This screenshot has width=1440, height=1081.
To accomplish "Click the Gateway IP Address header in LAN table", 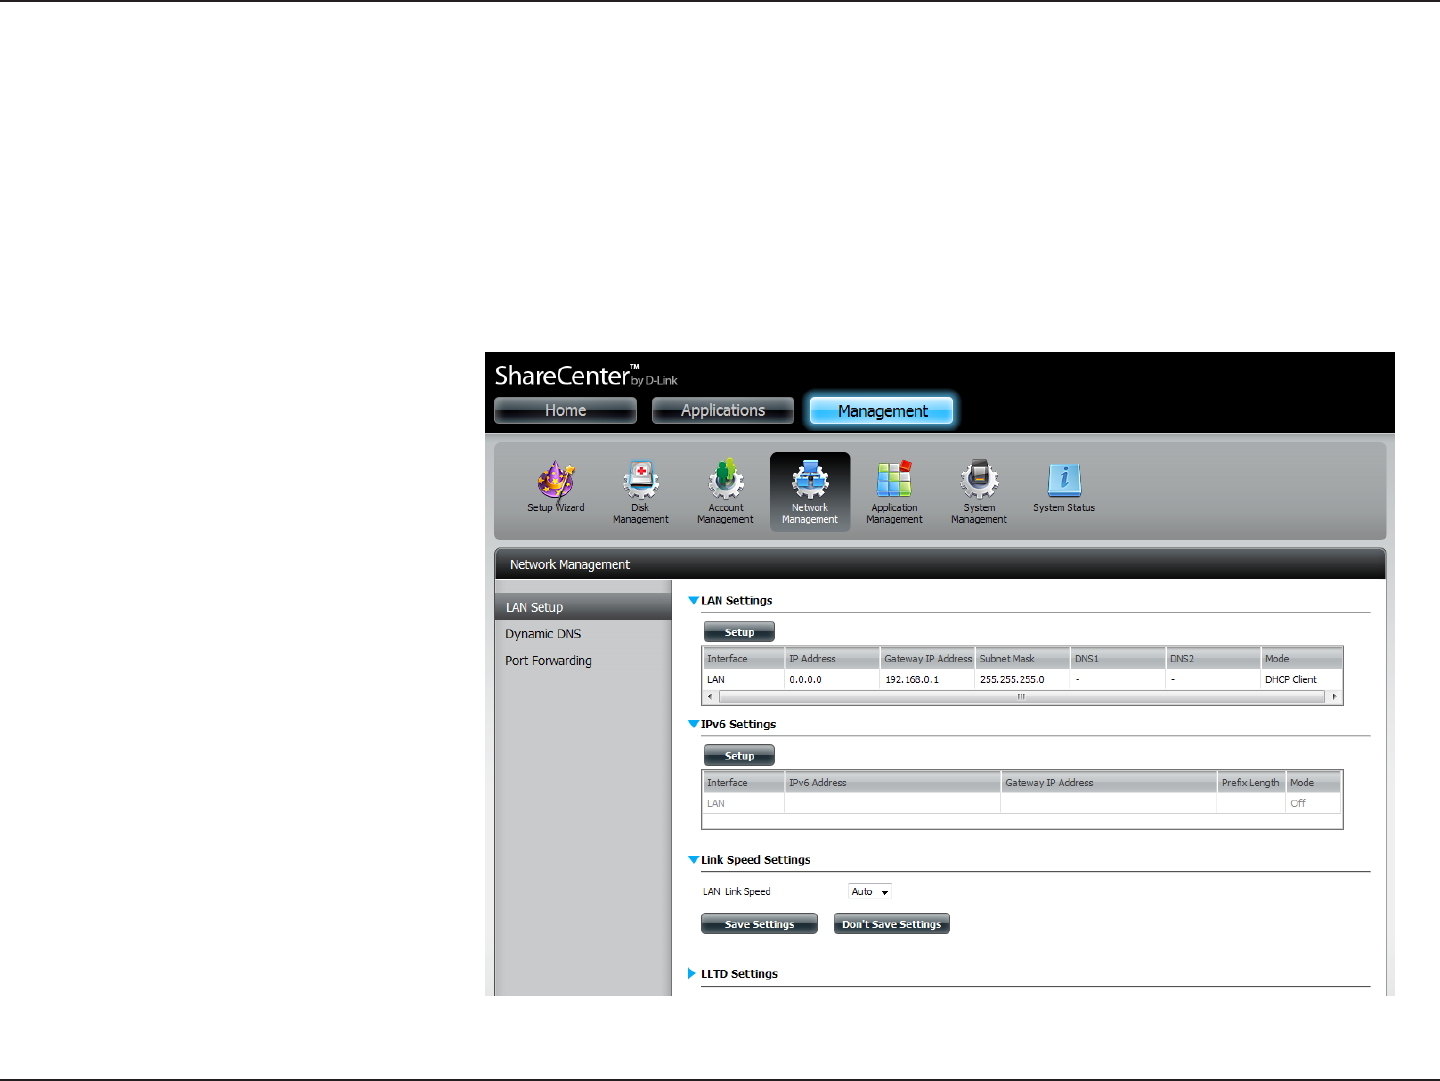I will click(927, 659).
